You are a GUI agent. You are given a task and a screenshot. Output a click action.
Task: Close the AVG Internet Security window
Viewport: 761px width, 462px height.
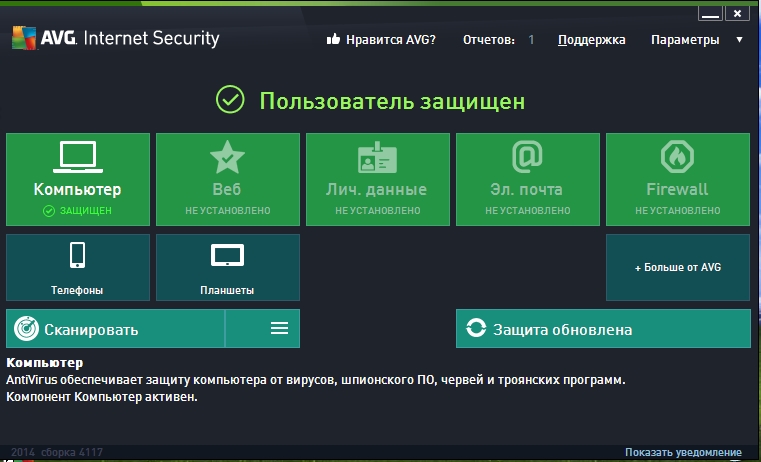(x=737, y=14)
